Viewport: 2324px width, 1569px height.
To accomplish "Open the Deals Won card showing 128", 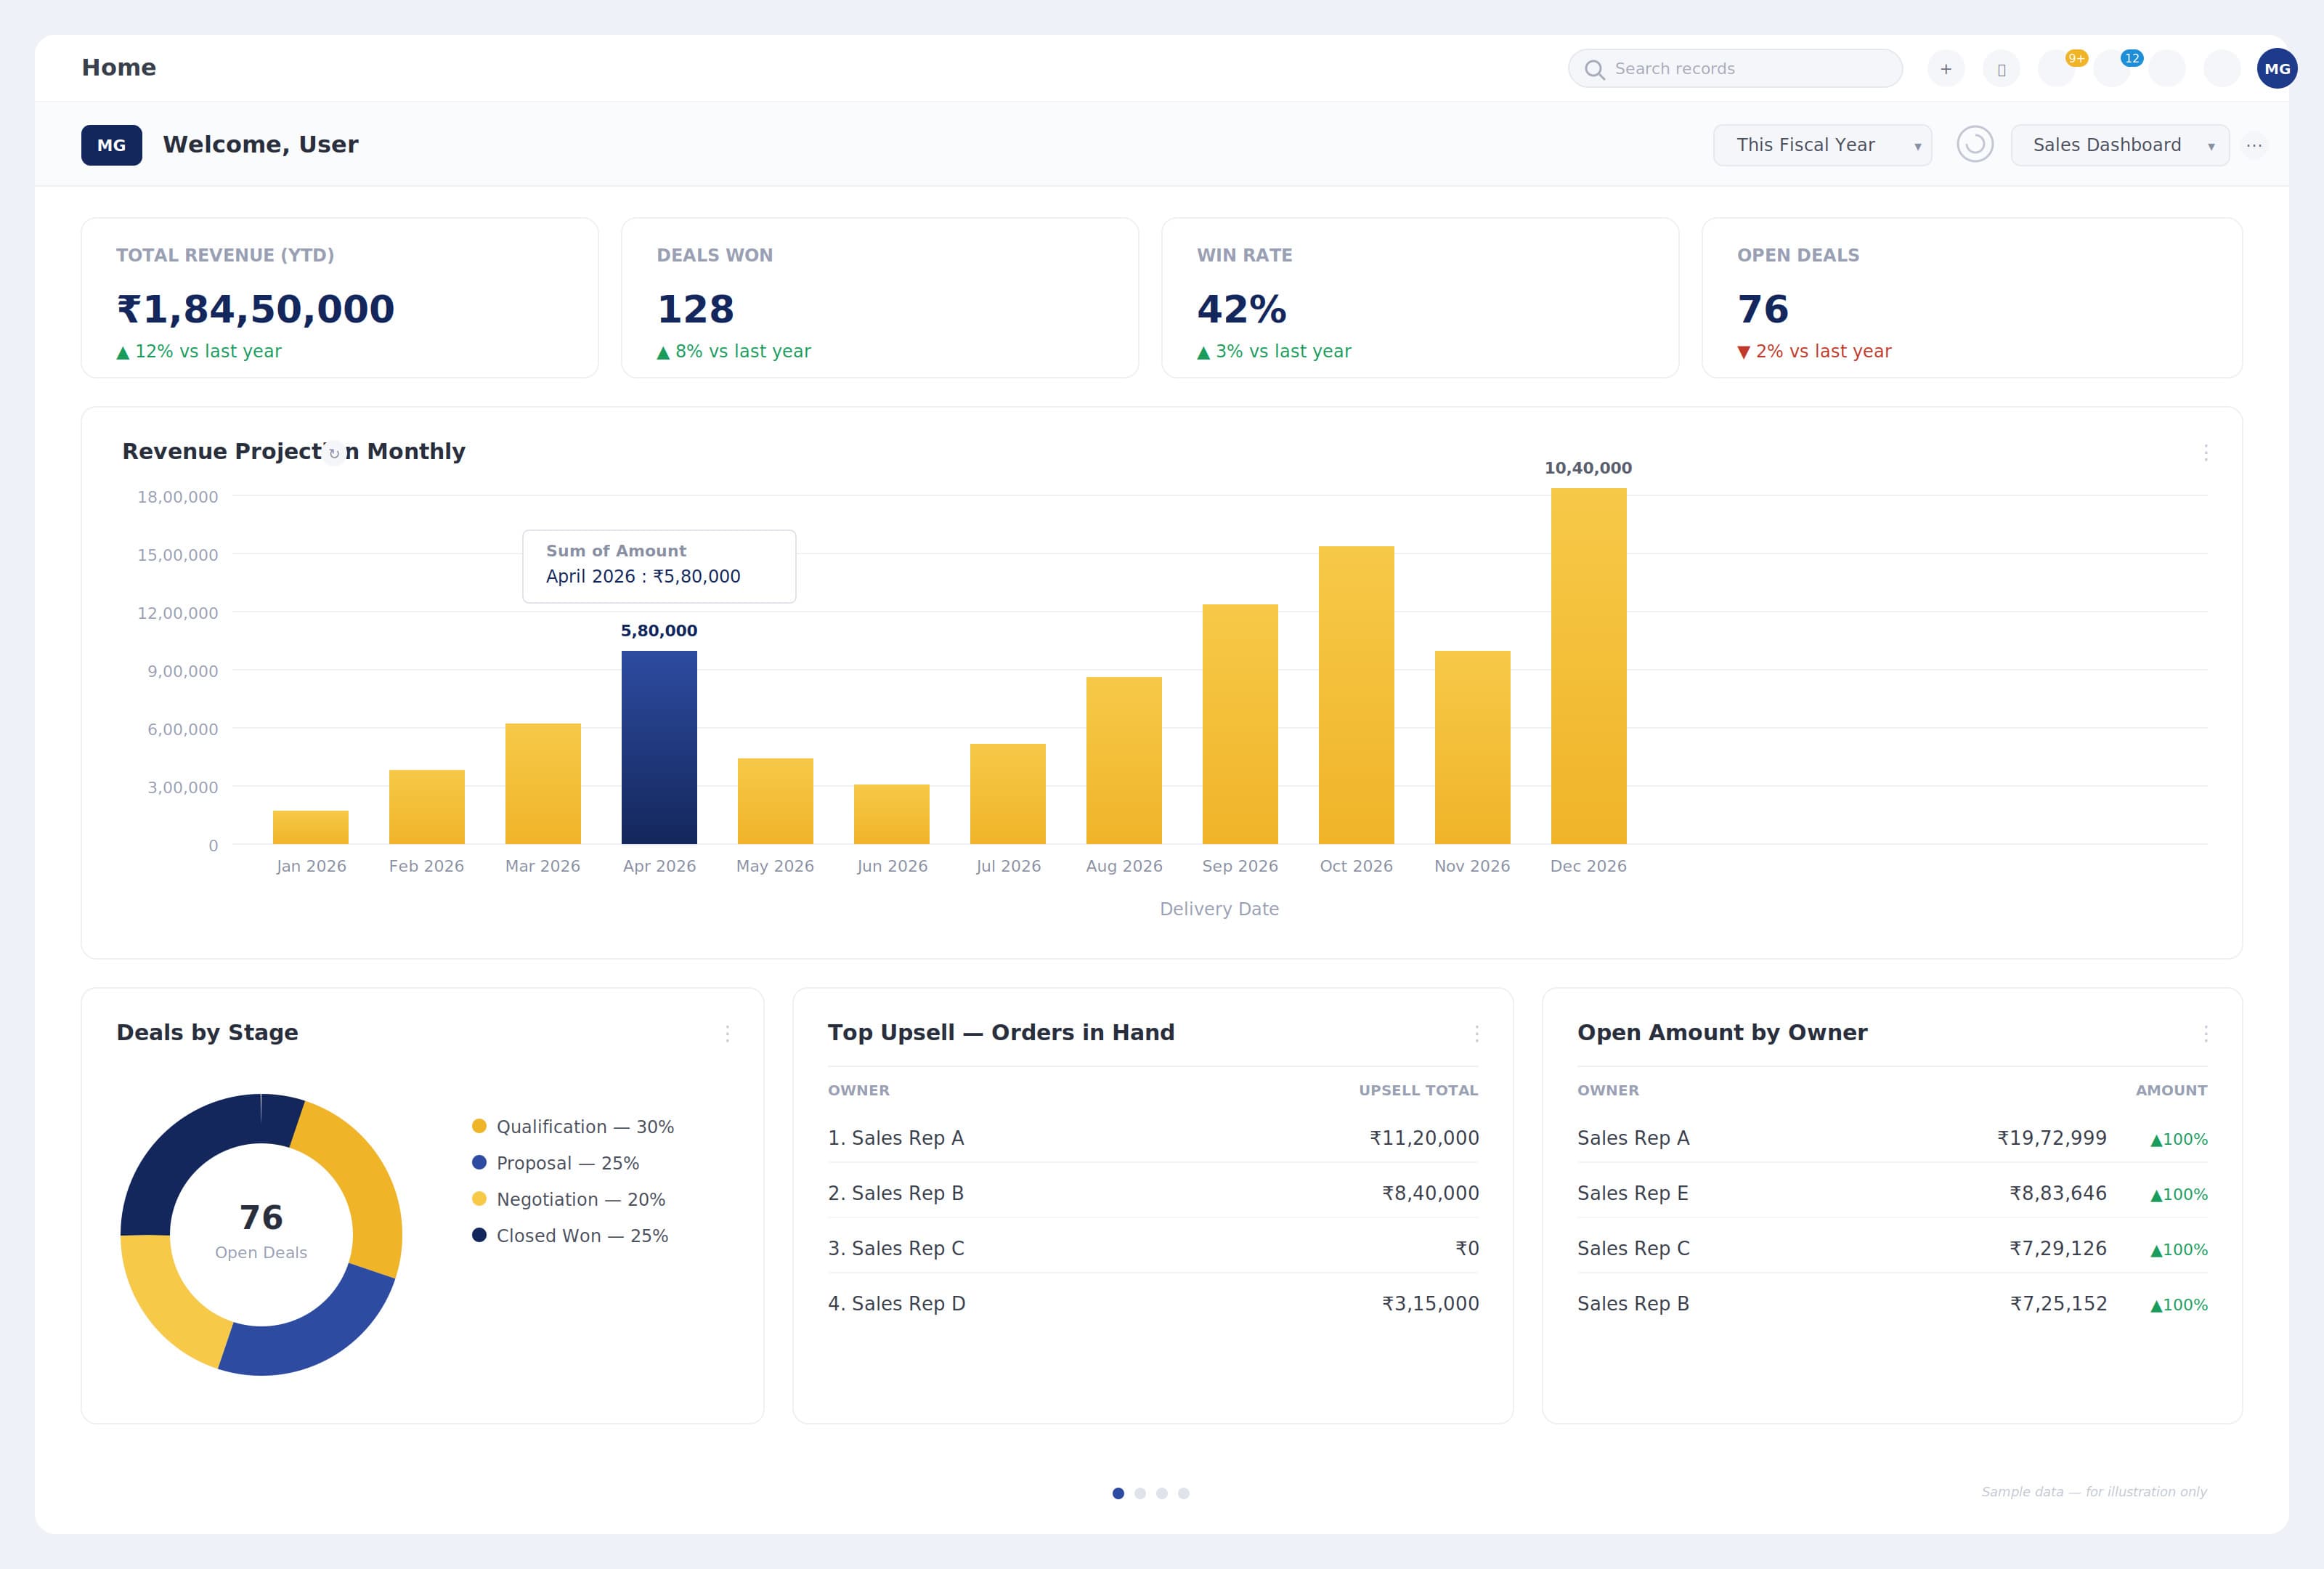I will (x=879, y=298).
